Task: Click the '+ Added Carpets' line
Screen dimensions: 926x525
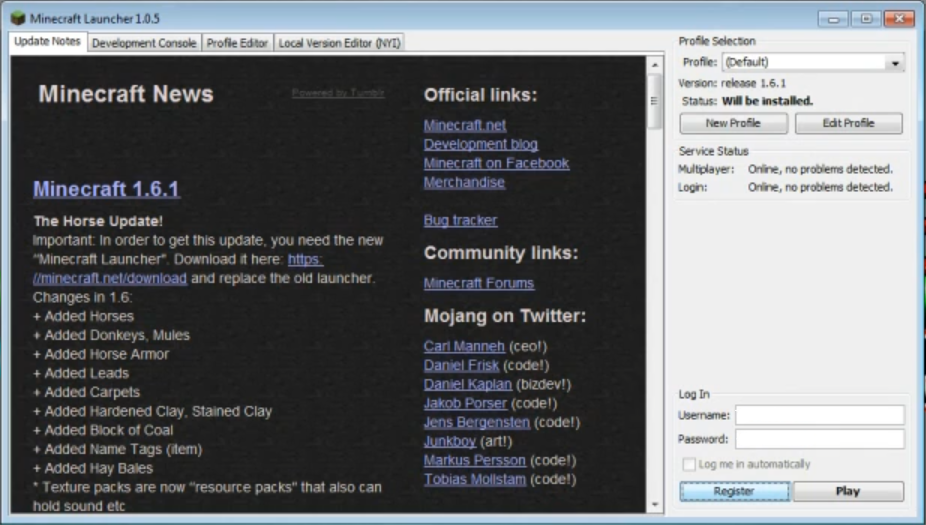Action: pos(87,392)
